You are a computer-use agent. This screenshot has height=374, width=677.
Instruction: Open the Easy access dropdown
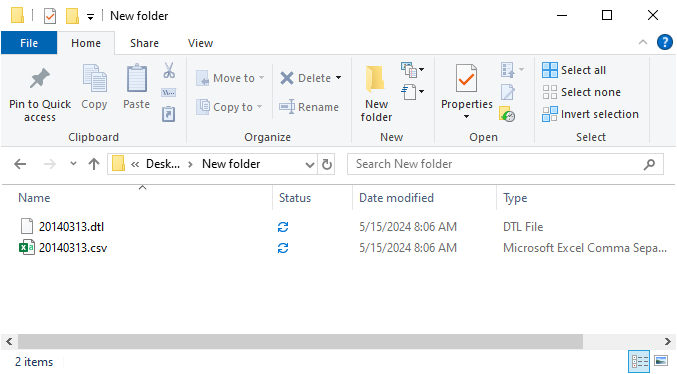click(x=413, y=92)
